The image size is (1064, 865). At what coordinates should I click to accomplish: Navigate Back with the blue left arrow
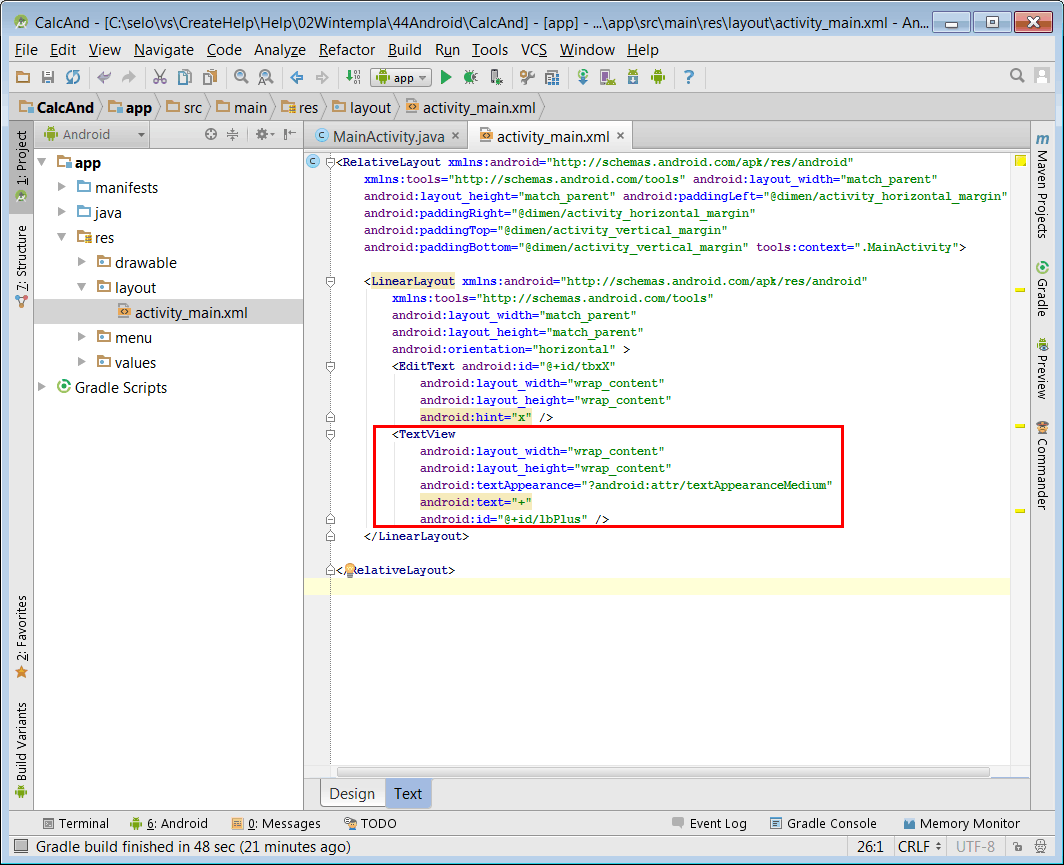[x=297, y=77]
